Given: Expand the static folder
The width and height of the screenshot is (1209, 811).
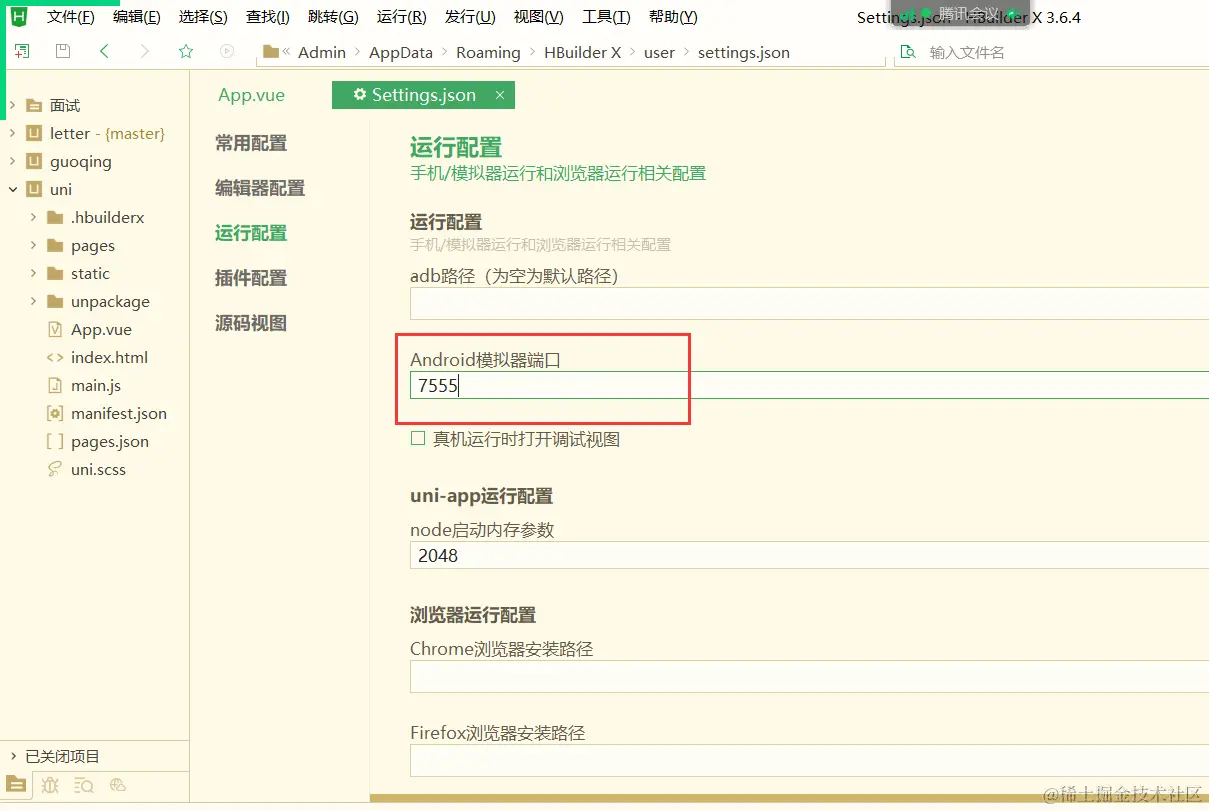Looking at the screenshot, I should [34, 273].
